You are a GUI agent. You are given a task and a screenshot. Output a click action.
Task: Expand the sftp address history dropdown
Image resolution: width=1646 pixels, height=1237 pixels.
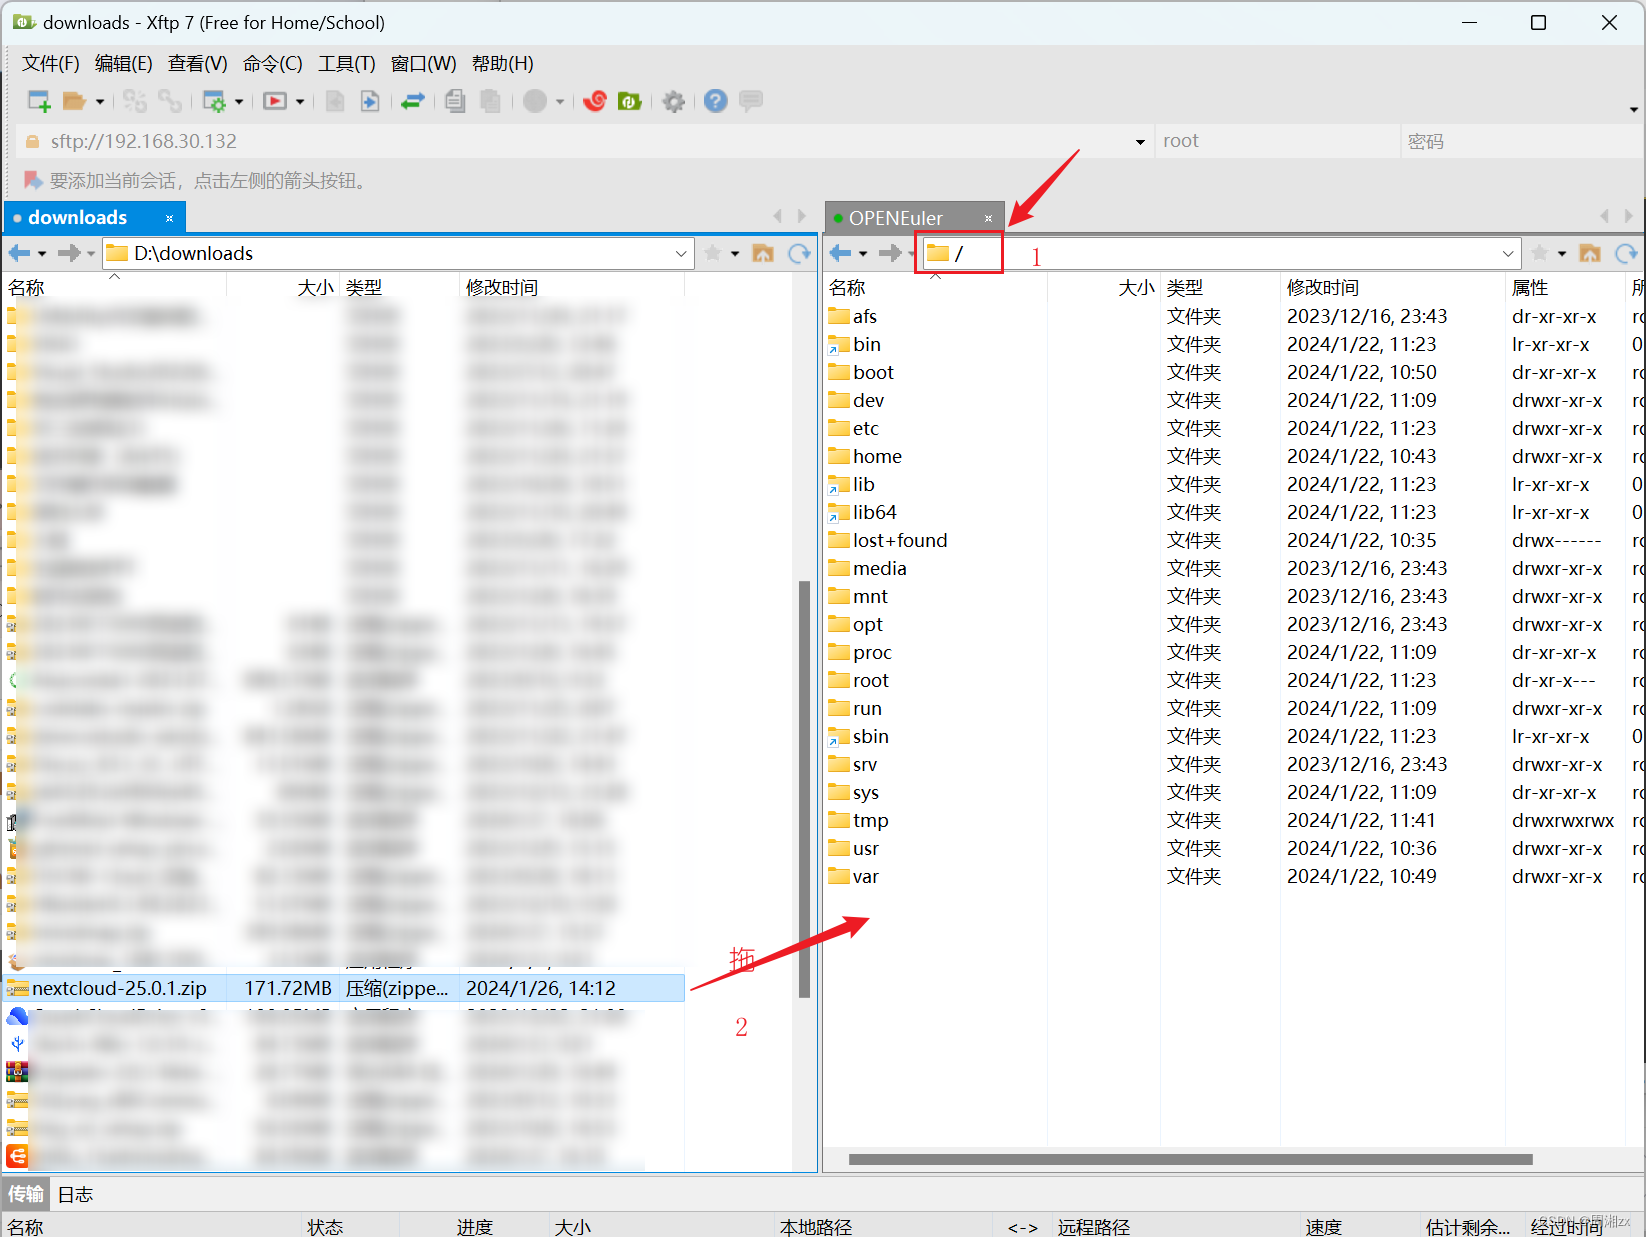point(1140,141)
